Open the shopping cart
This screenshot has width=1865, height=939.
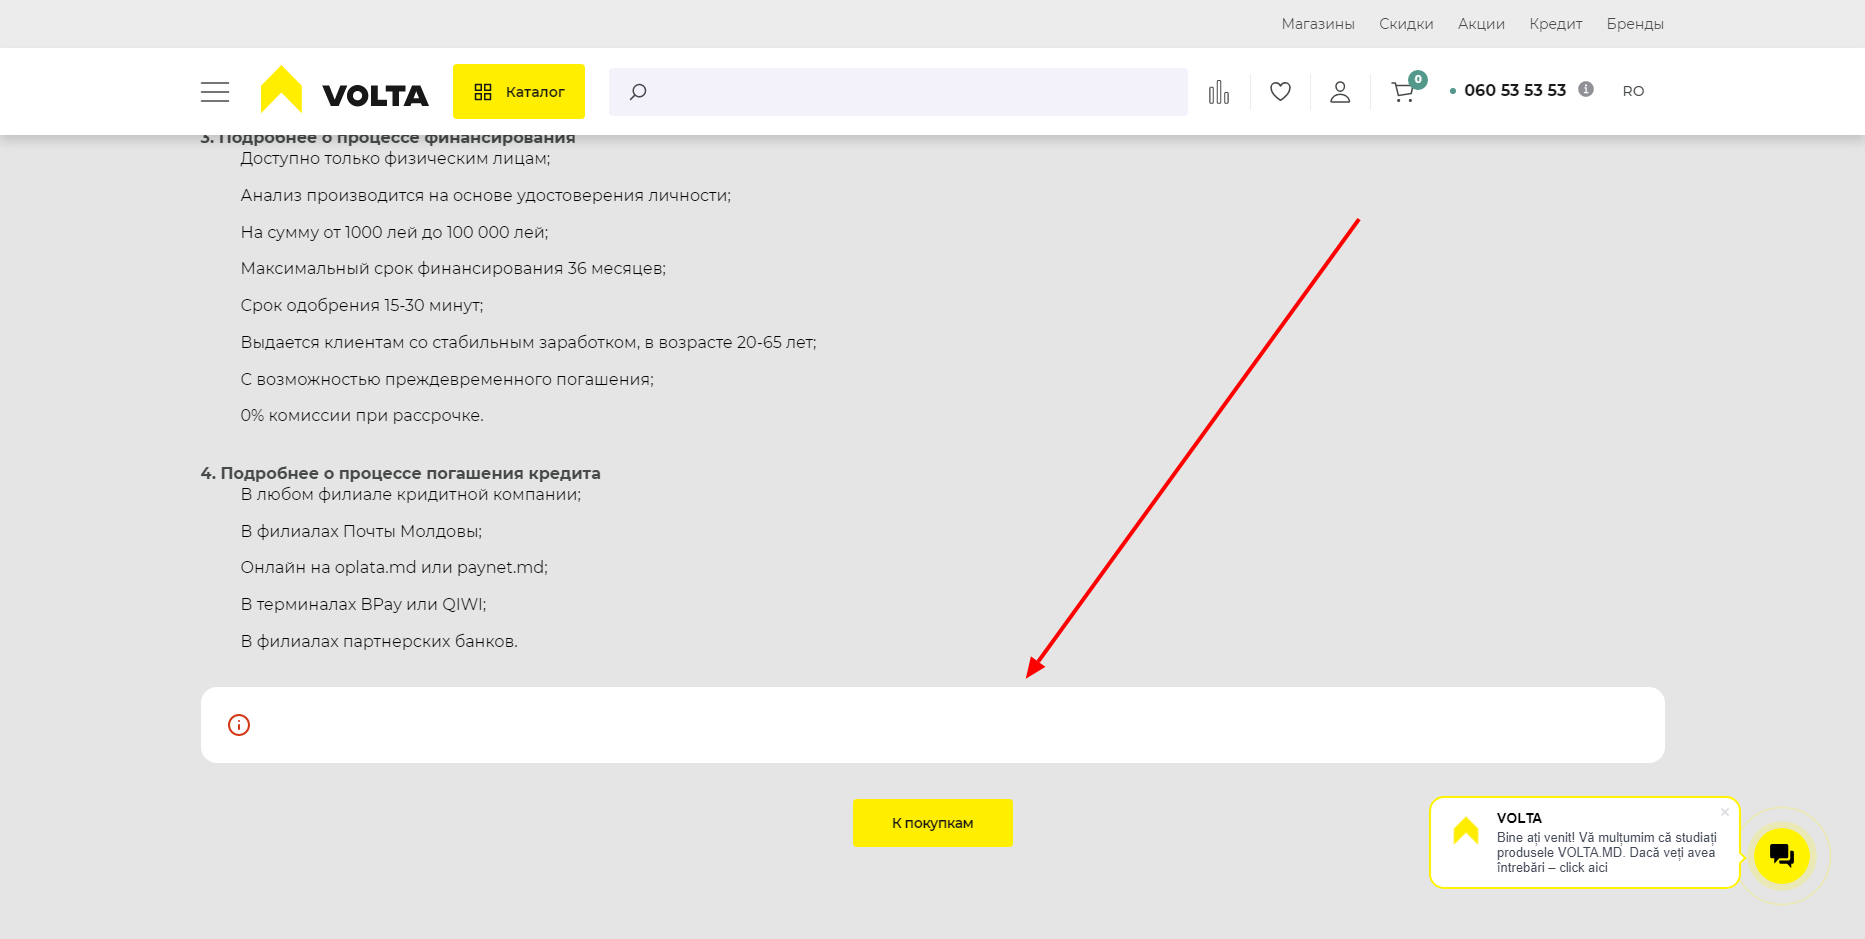pyautogui.click(x=1403, y=92)
